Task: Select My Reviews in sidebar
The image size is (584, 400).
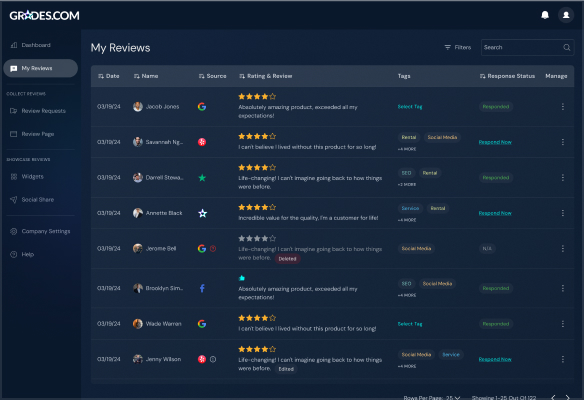Action: [x=40, y=68]
